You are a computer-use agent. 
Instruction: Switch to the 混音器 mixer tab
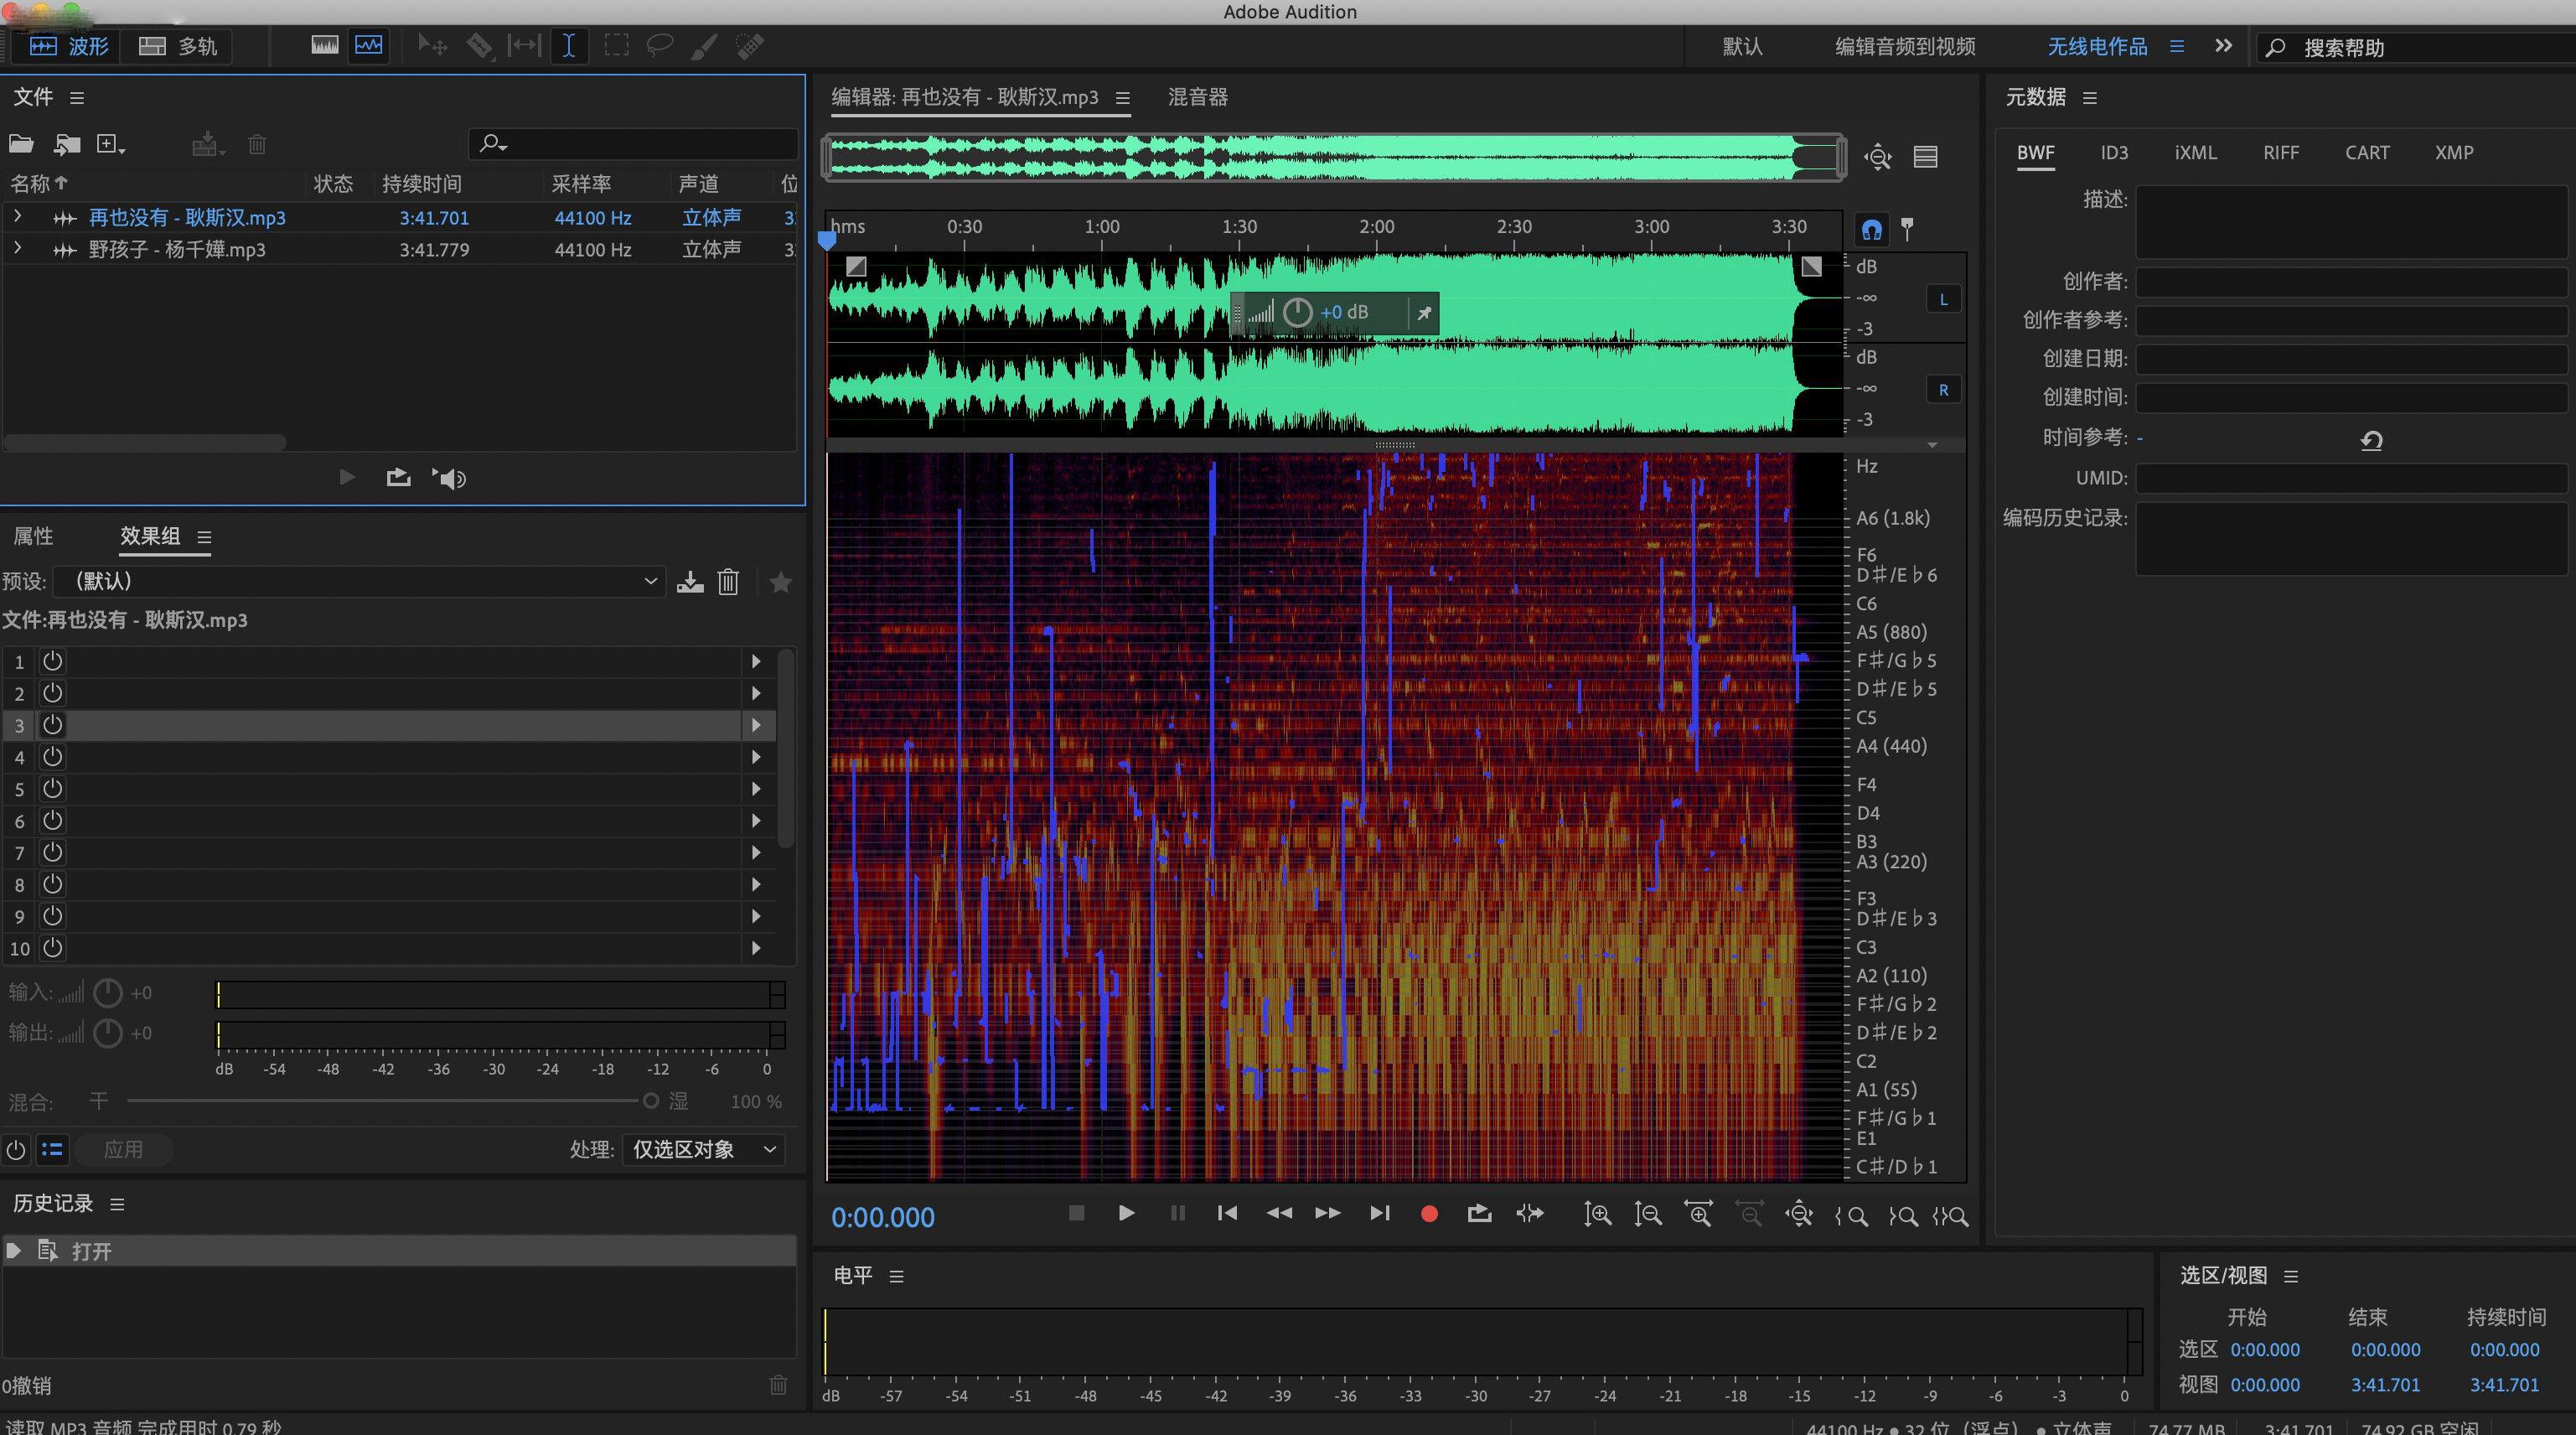(1197, 97)
